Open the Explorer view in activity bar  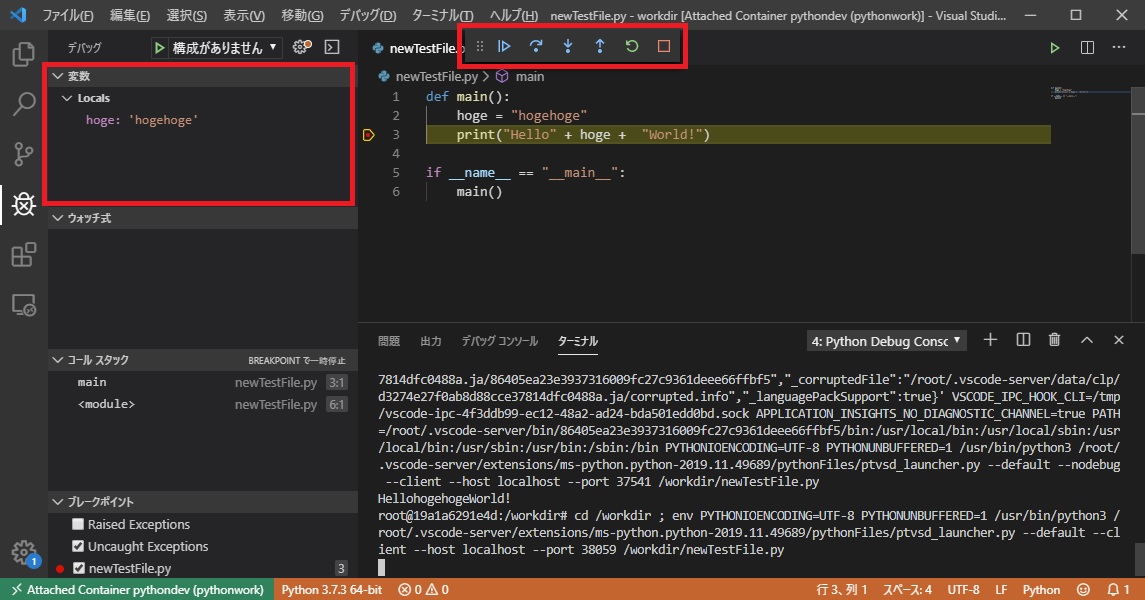(x=23, y=55)
